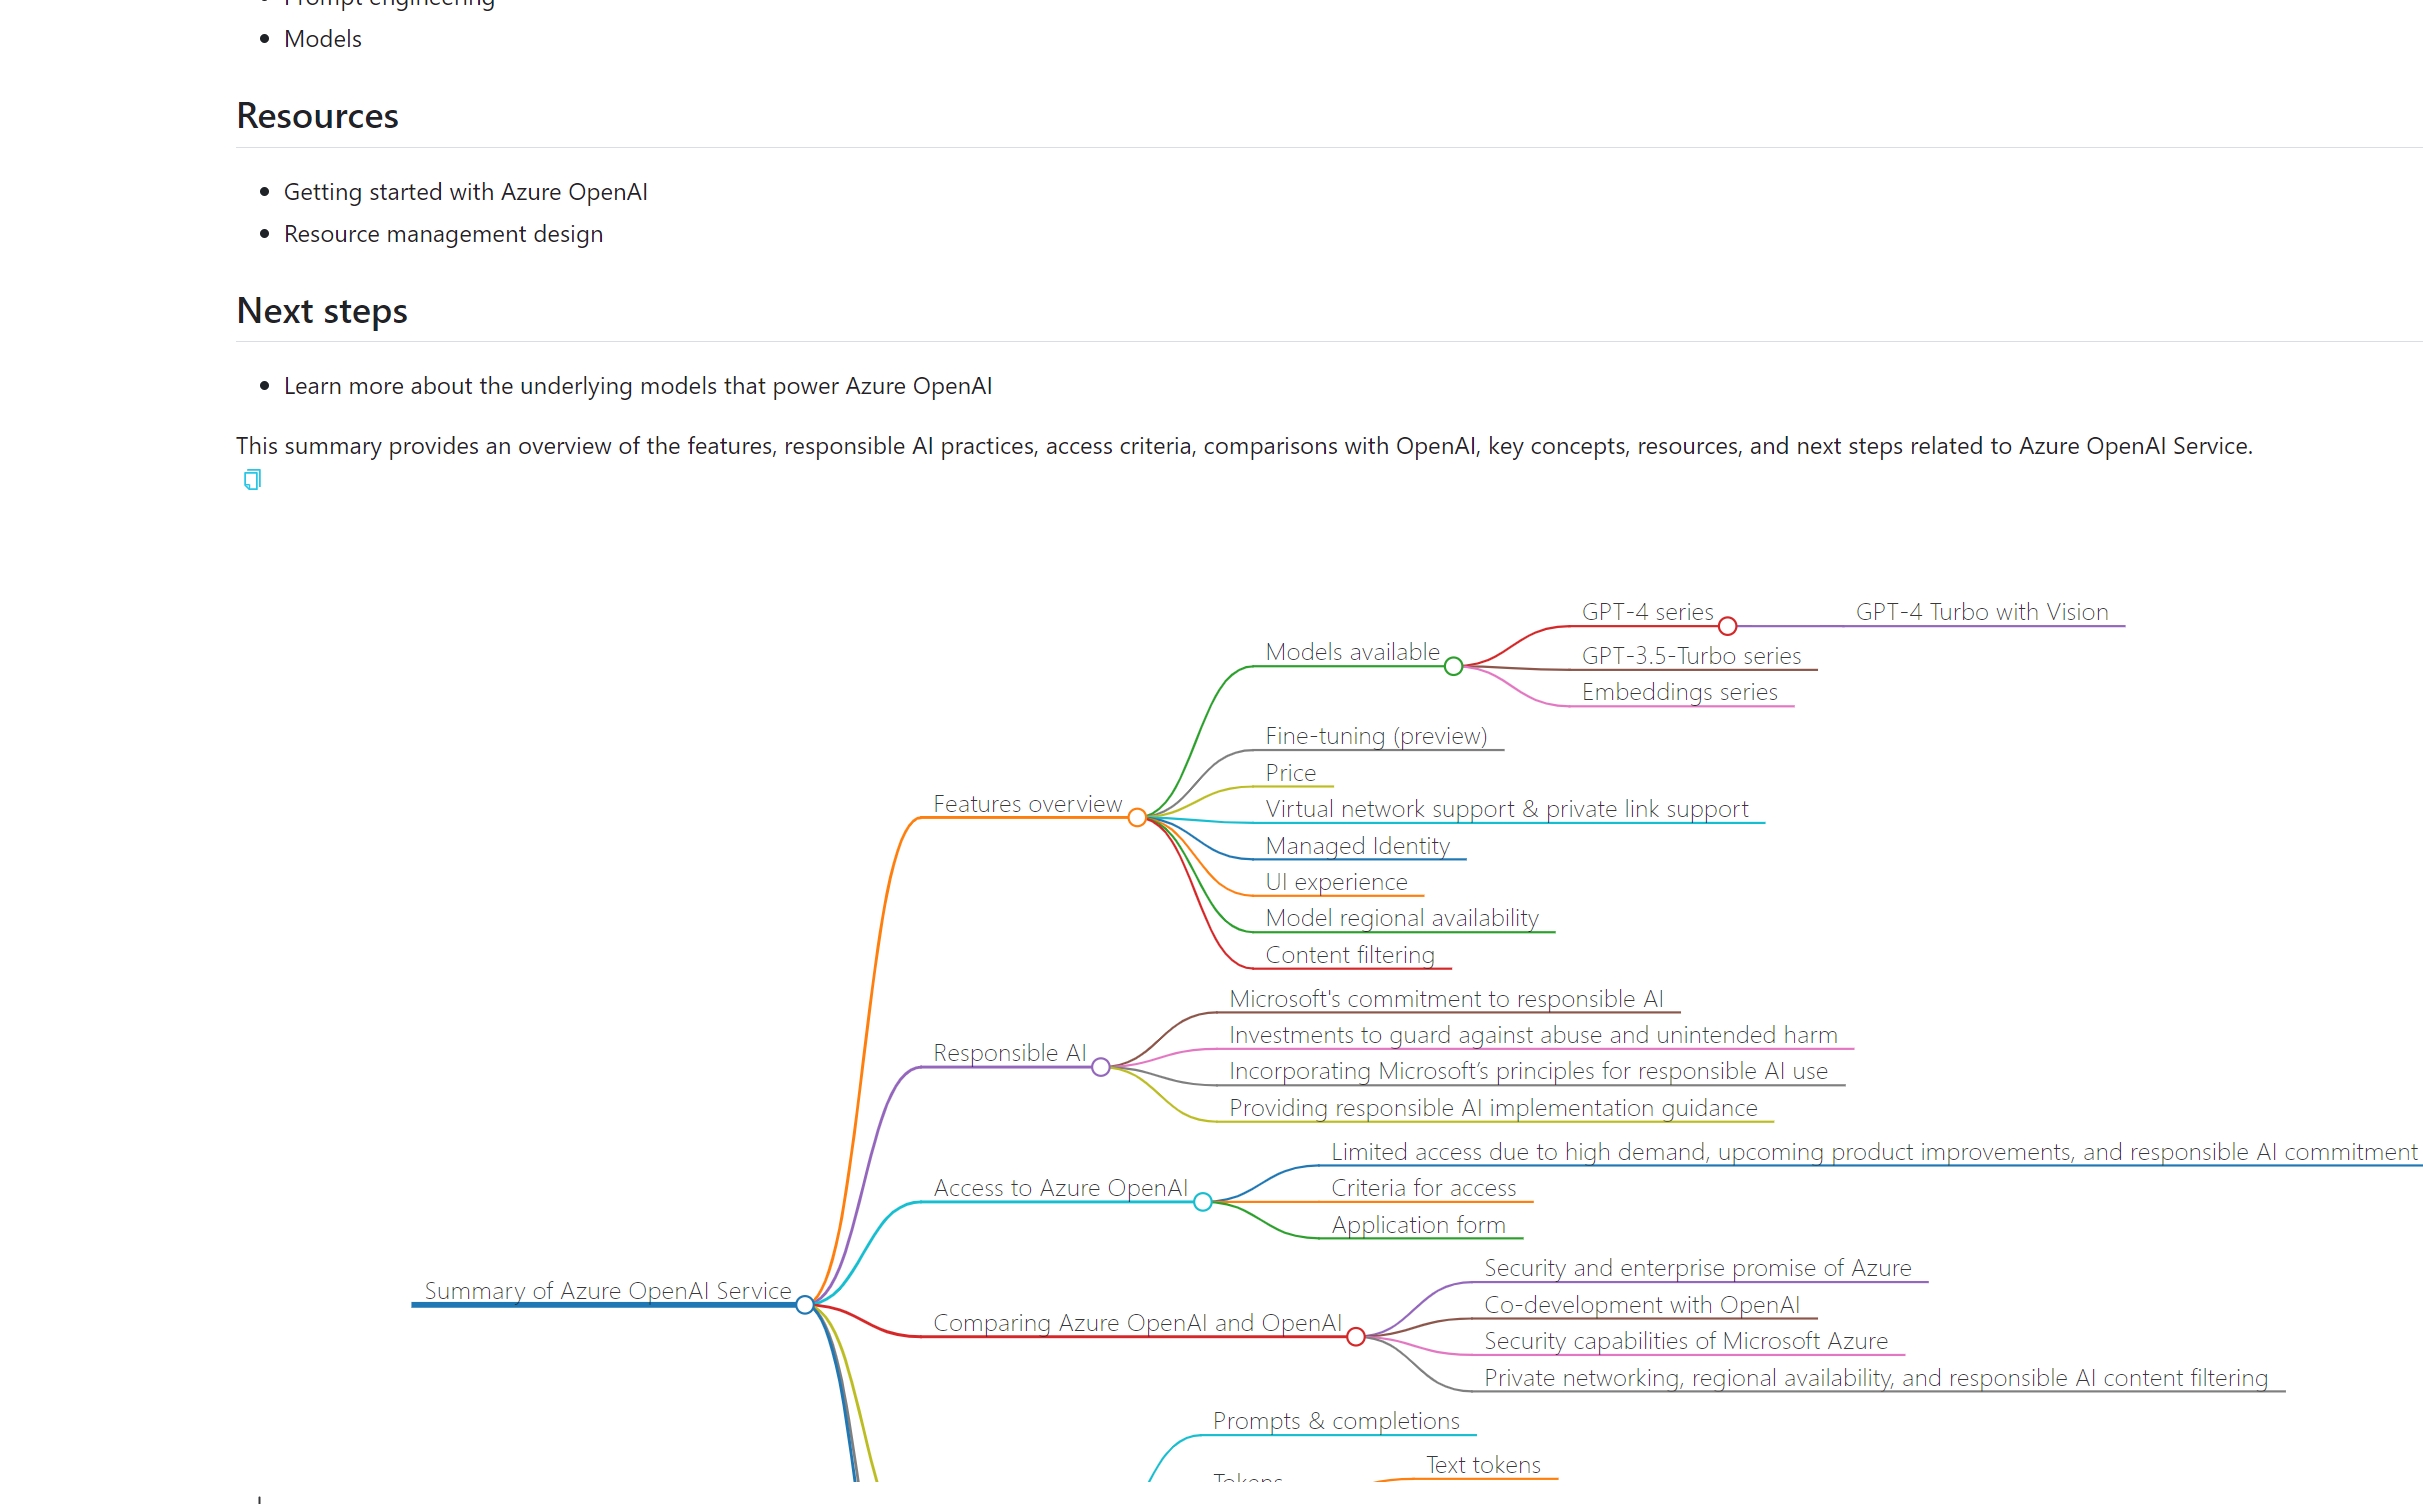Click the 'Application form' leaf
This screenshot has height=1504, width=2423.
coord(1418,1225)
